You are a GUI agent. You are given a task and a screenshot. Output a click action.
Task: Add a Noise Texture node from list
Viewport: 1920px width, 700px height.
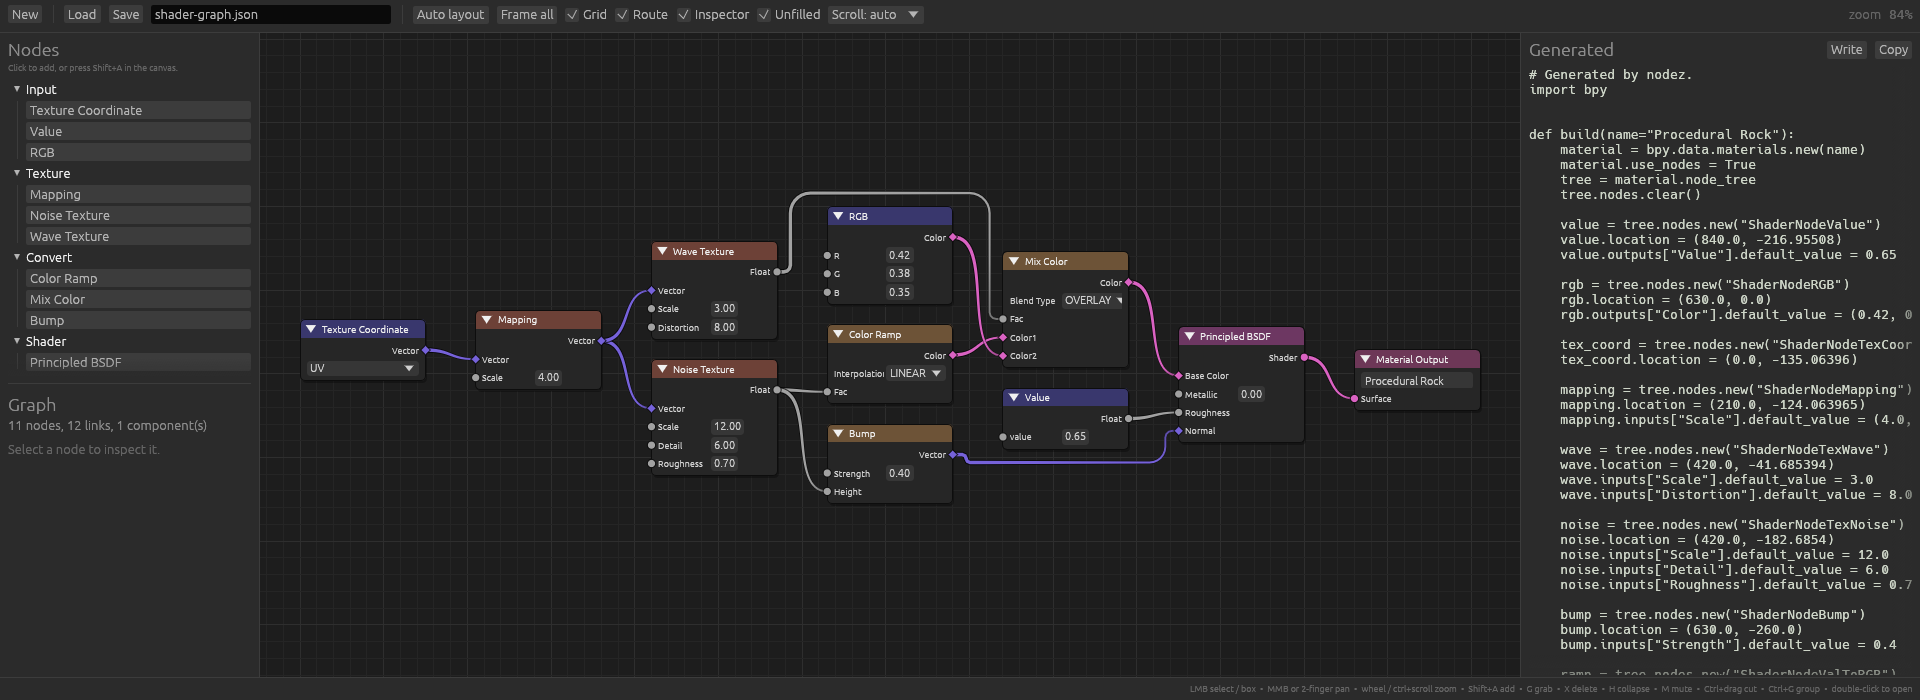138,215
